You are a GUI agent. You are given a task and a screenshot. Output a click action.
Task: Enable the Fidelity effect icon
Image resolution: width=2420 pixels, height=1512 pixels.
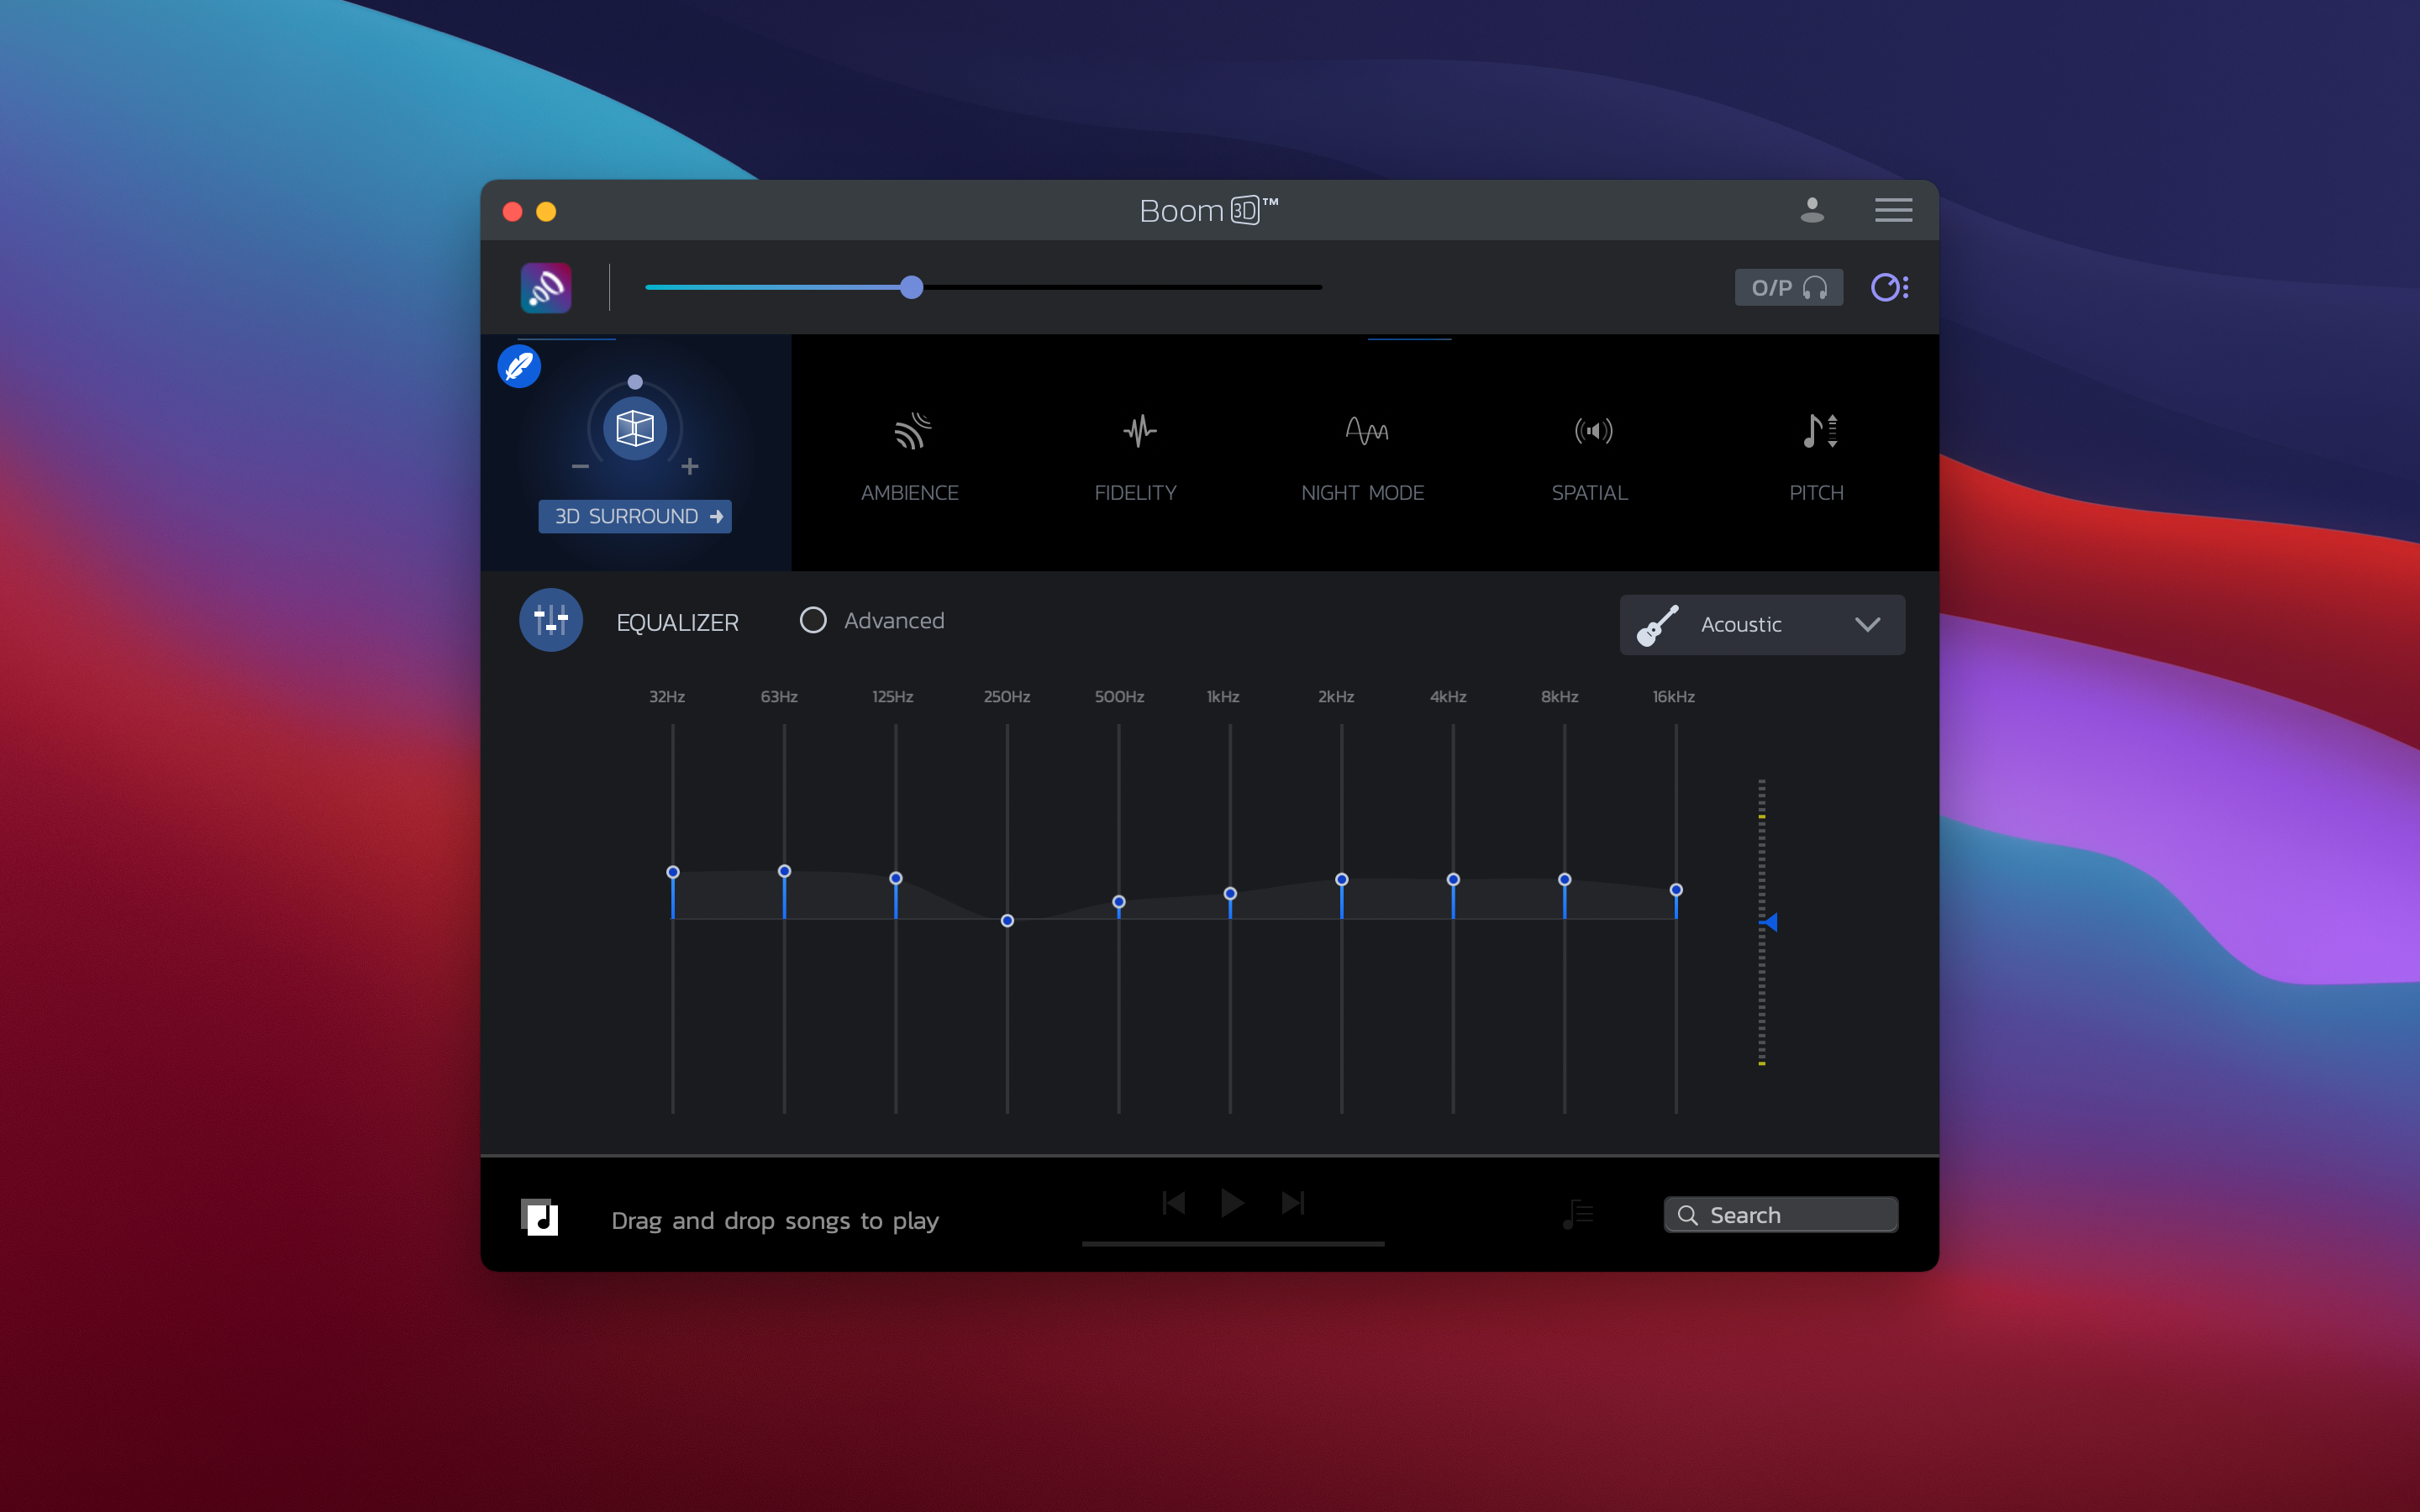pos(1139,431)
